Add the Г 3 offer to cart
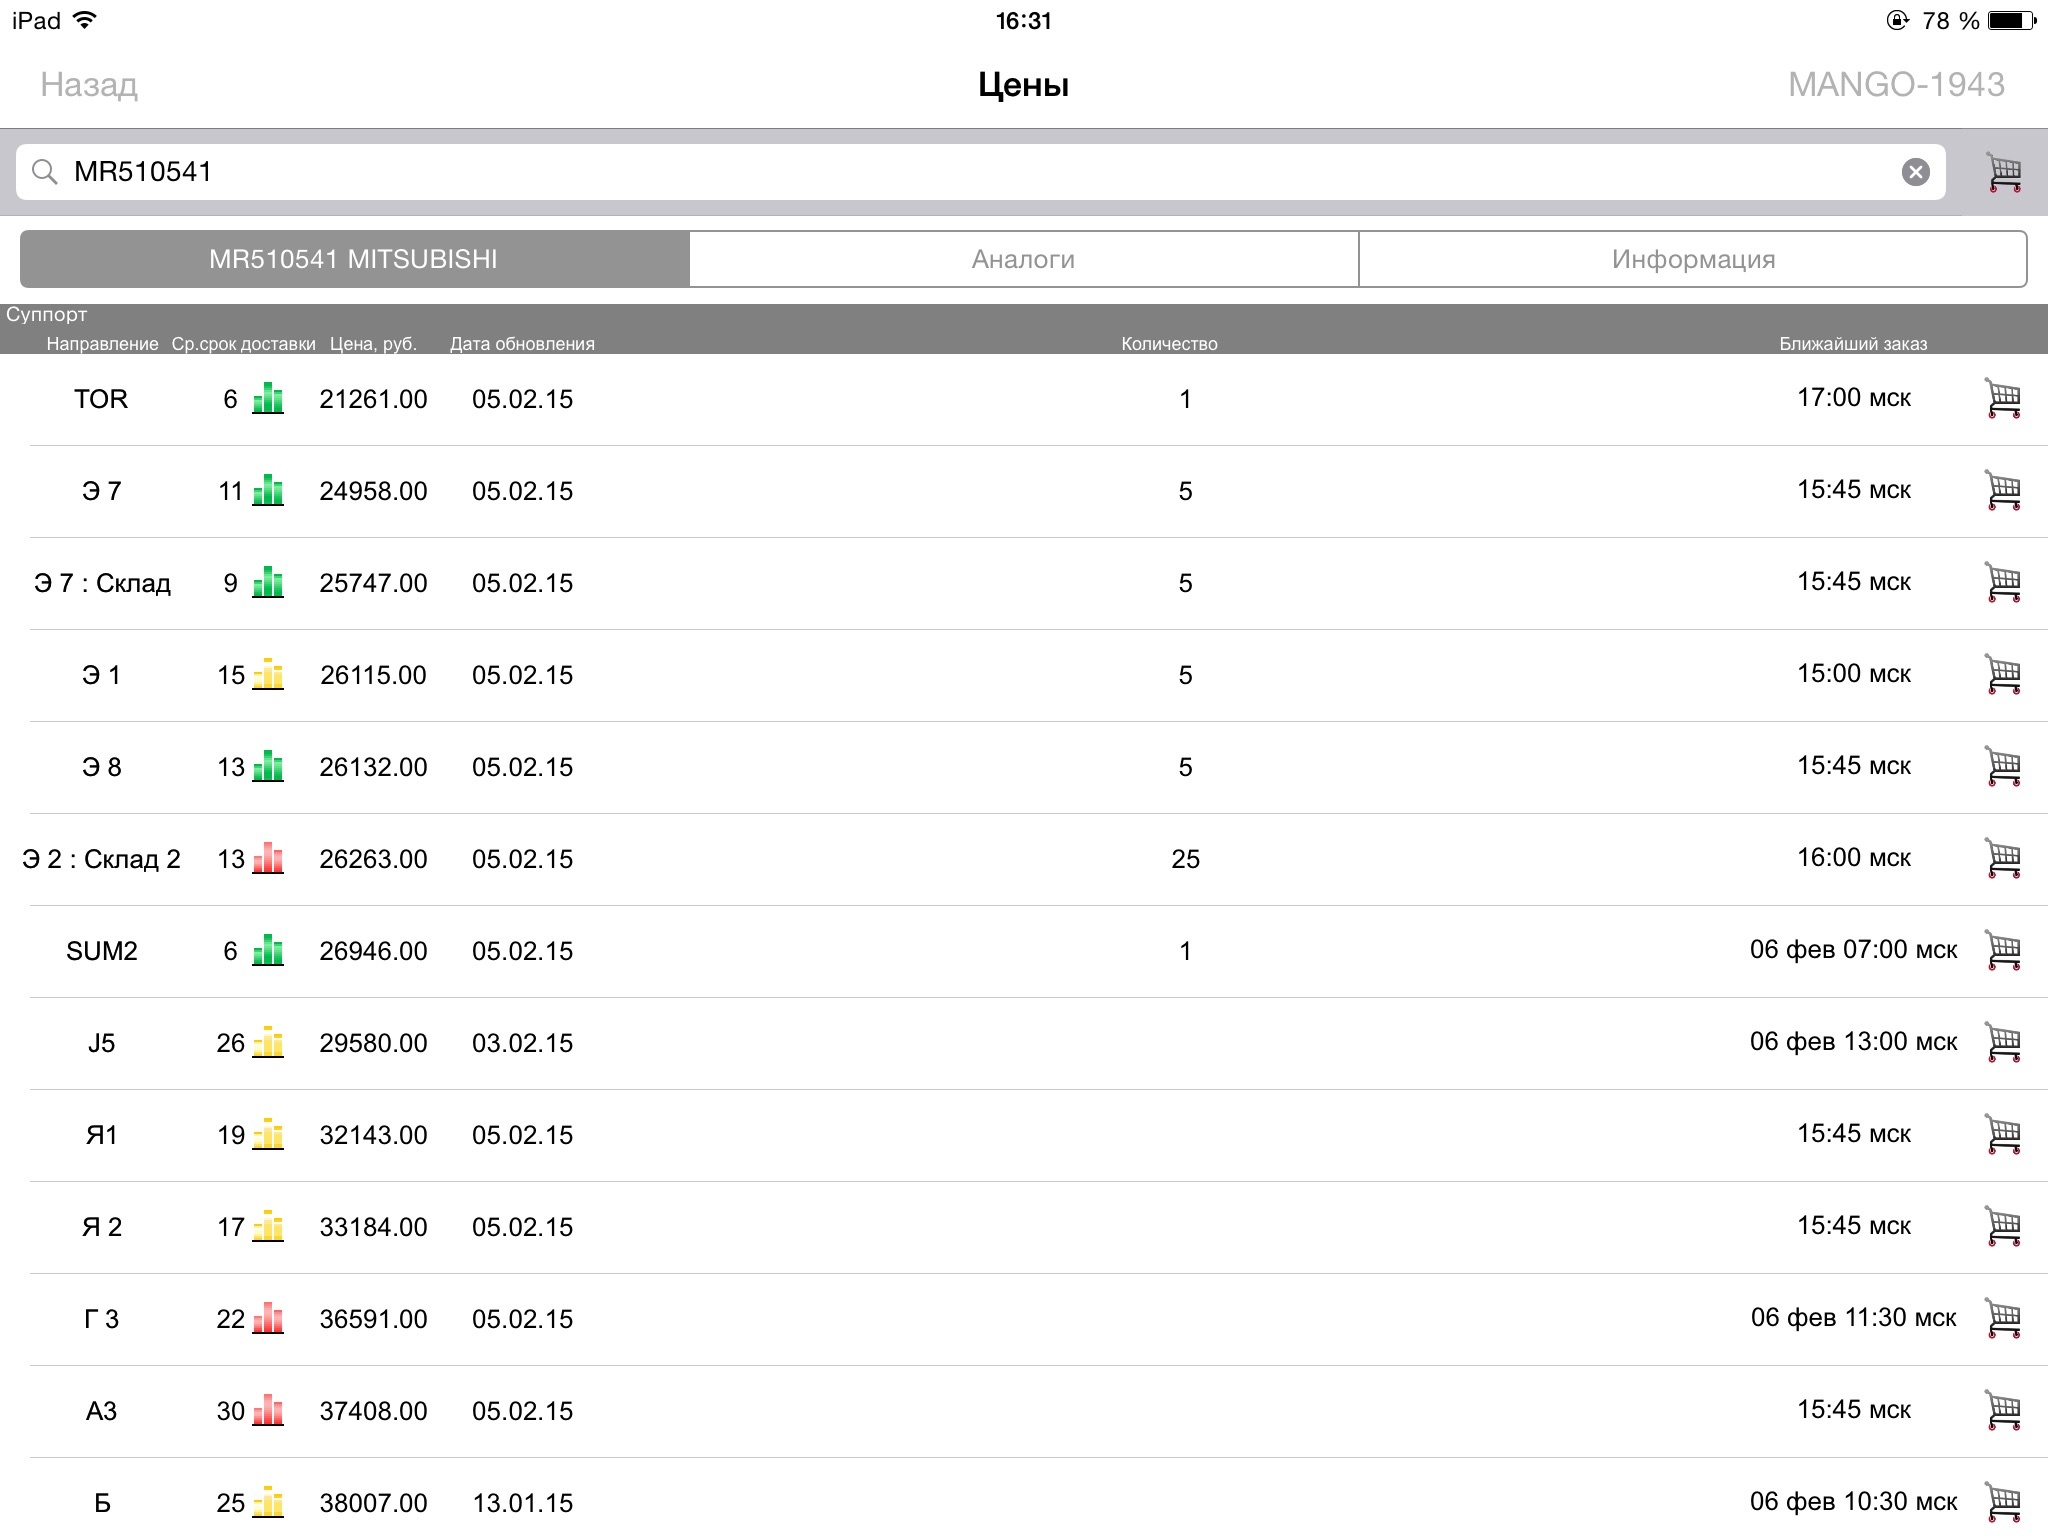Image resolution: width=2048 pixels, height=1536 pixels. (x=2002, y=1318)
